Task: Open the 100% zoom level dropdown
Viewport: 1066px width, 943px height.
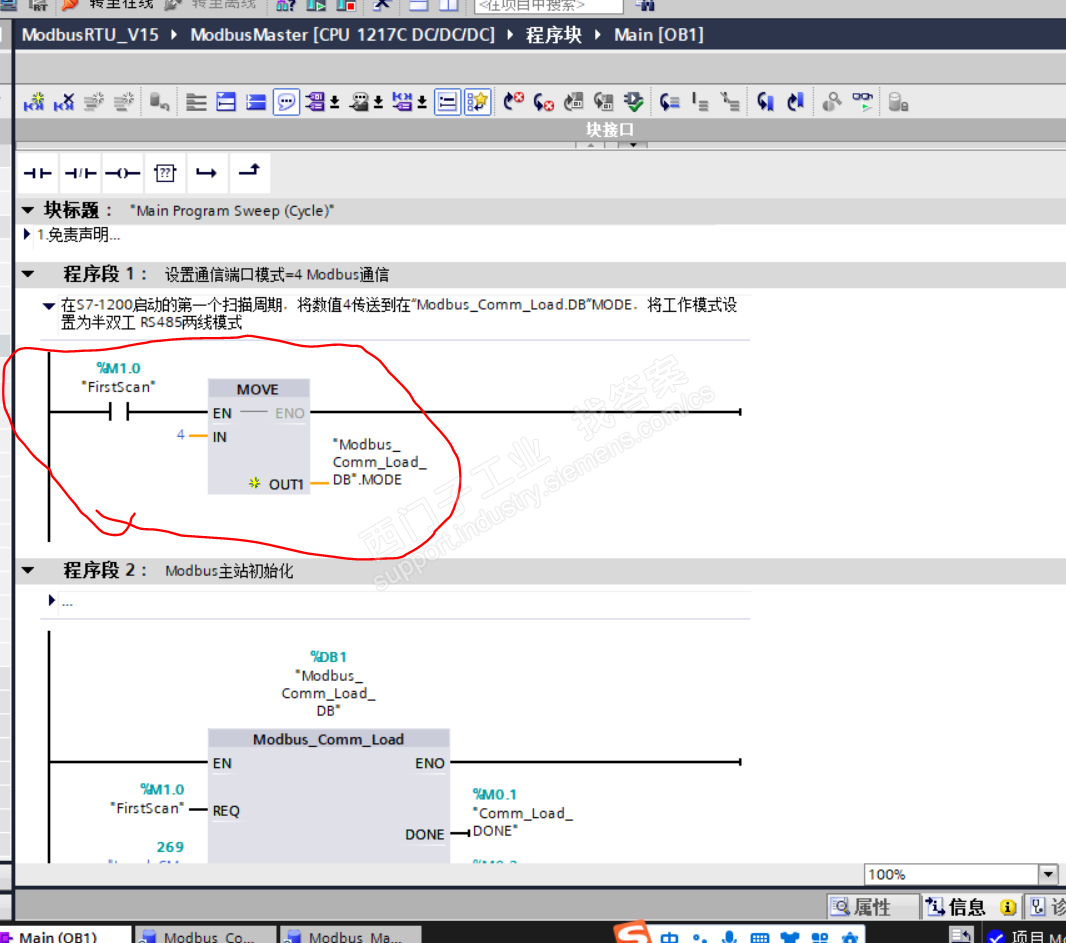Action: (1048, 874)
